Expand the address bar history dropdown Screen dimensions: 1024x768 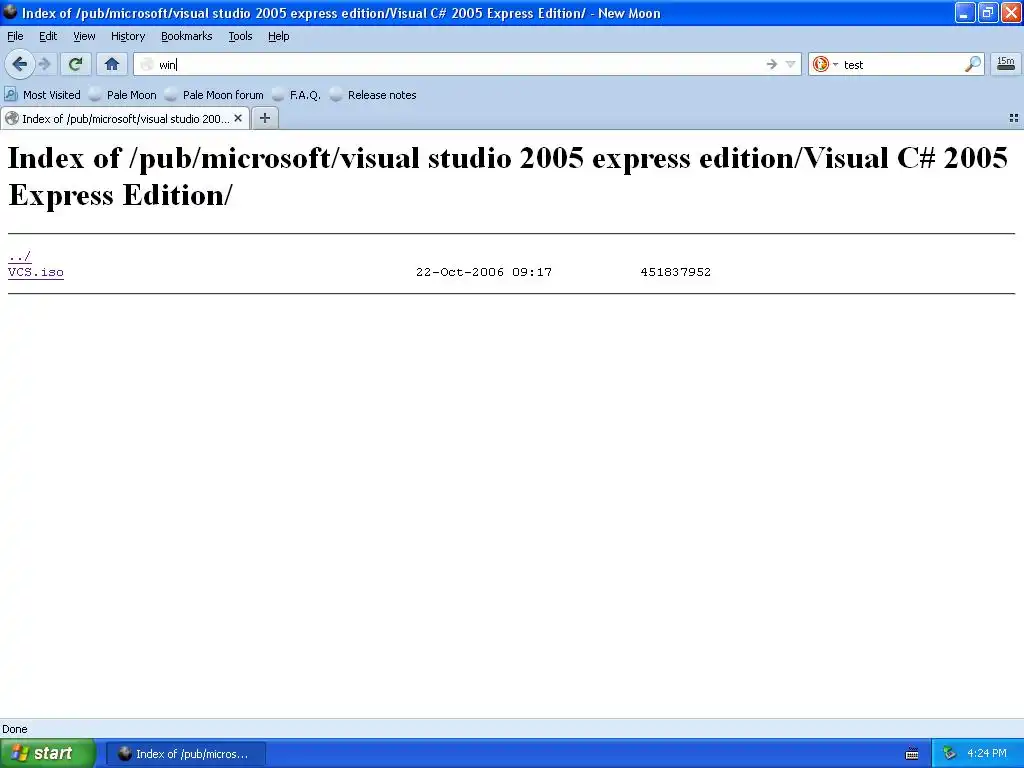point(790,64)
